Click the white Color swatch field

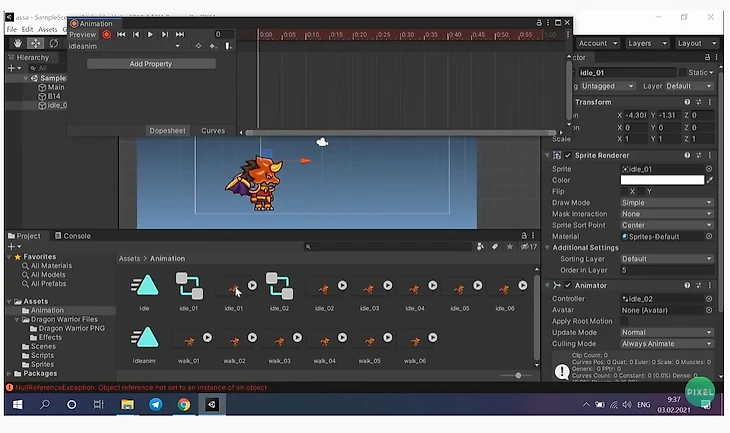click(x=661, y=180)
